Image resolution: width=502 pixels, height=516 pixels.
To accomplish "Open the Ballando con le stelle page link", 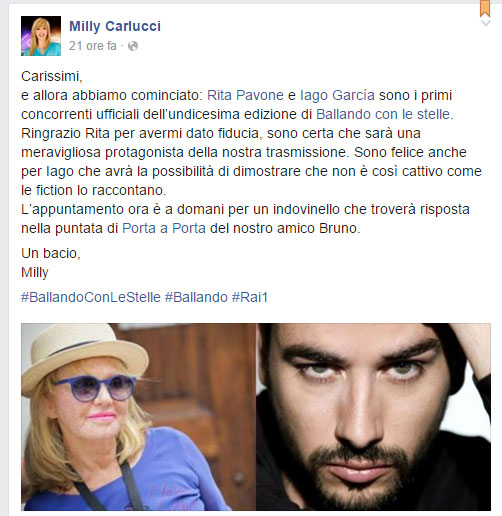I will point(384,114).
